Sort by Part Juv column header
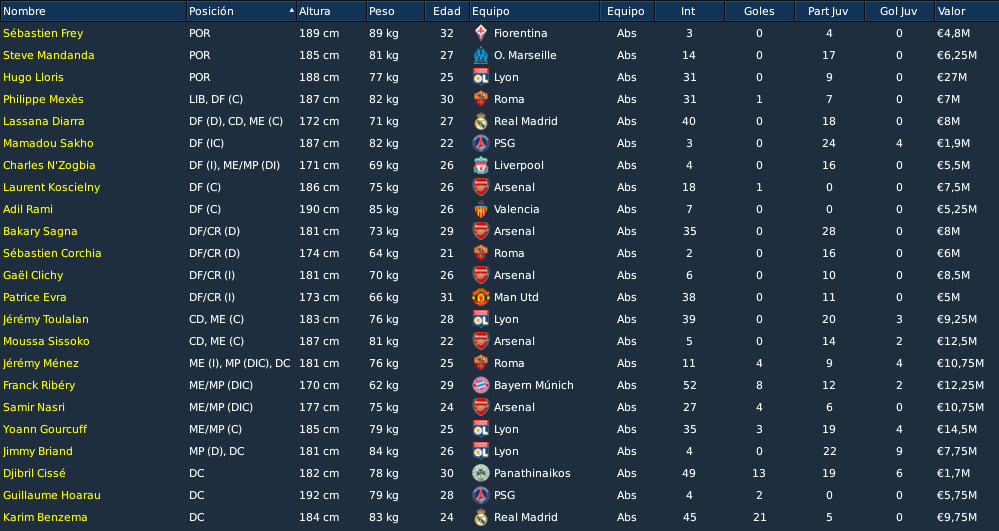This screenshot has width=999, height=531. point(829,11)
